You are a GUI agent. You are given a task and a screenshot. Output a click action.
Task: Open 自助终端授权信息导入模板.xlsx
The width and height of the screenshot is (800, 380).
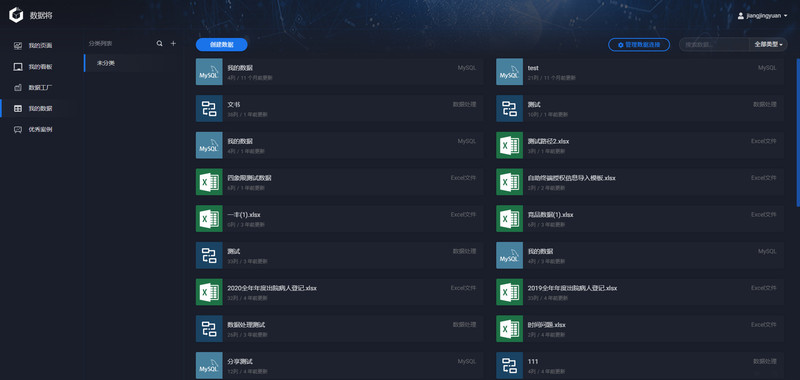[x=640, y=182]
